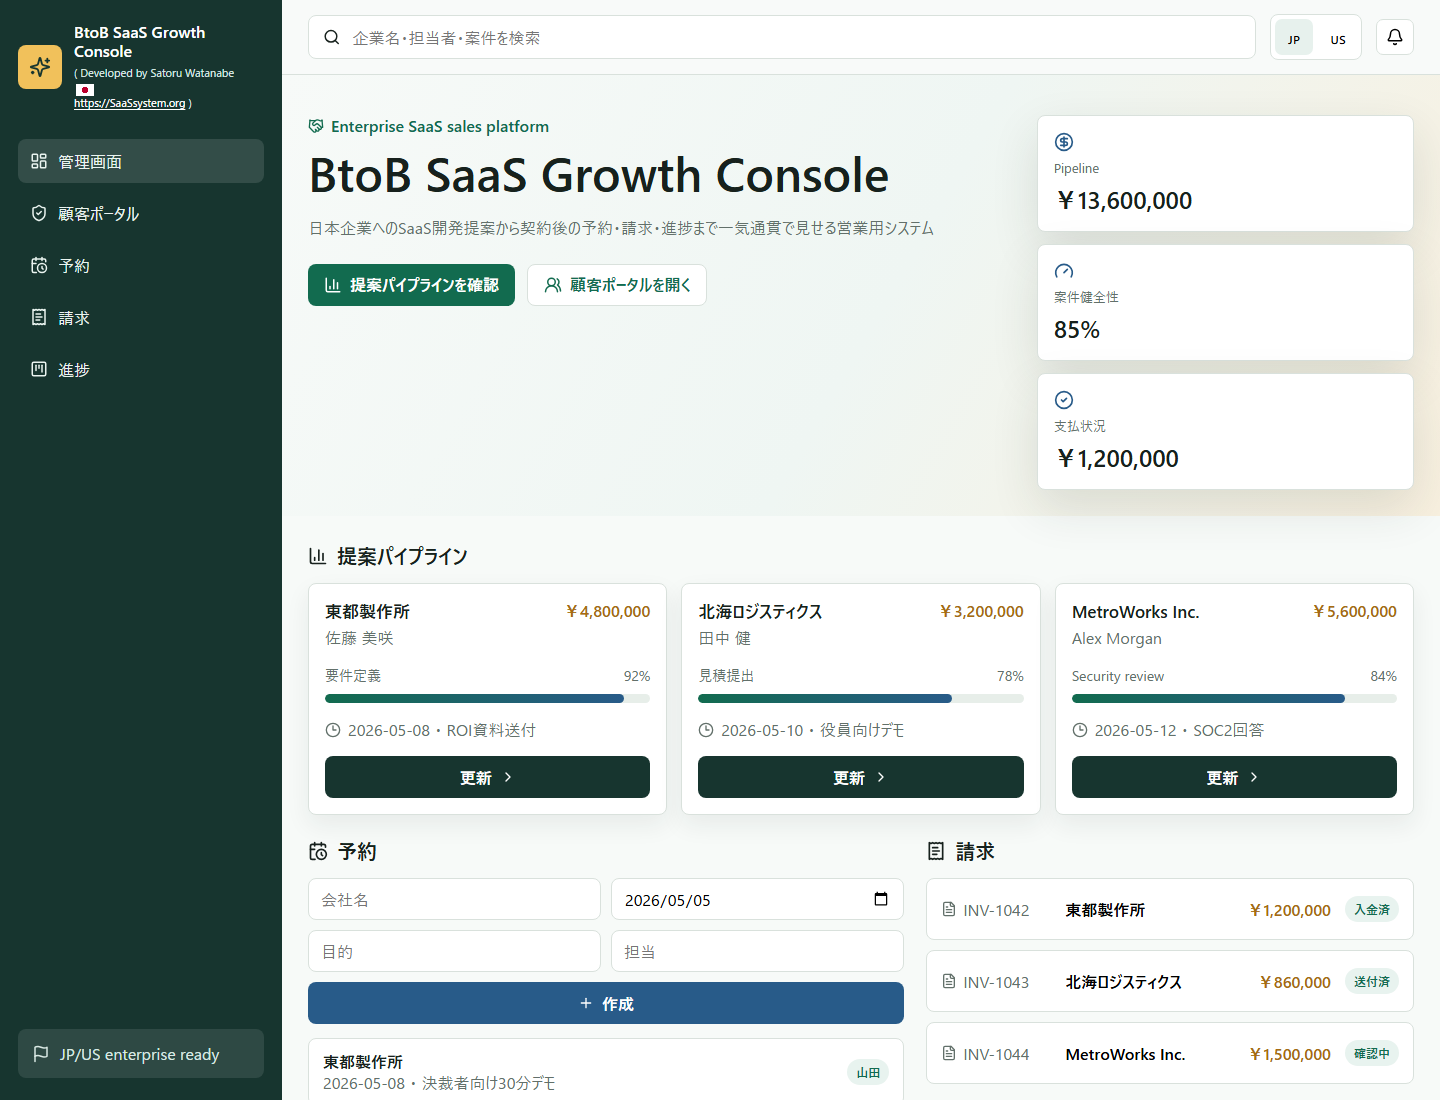Click the 確認中 status badge
This screenshot has height=1100, width=1440.
(x=1372, y=1053)
